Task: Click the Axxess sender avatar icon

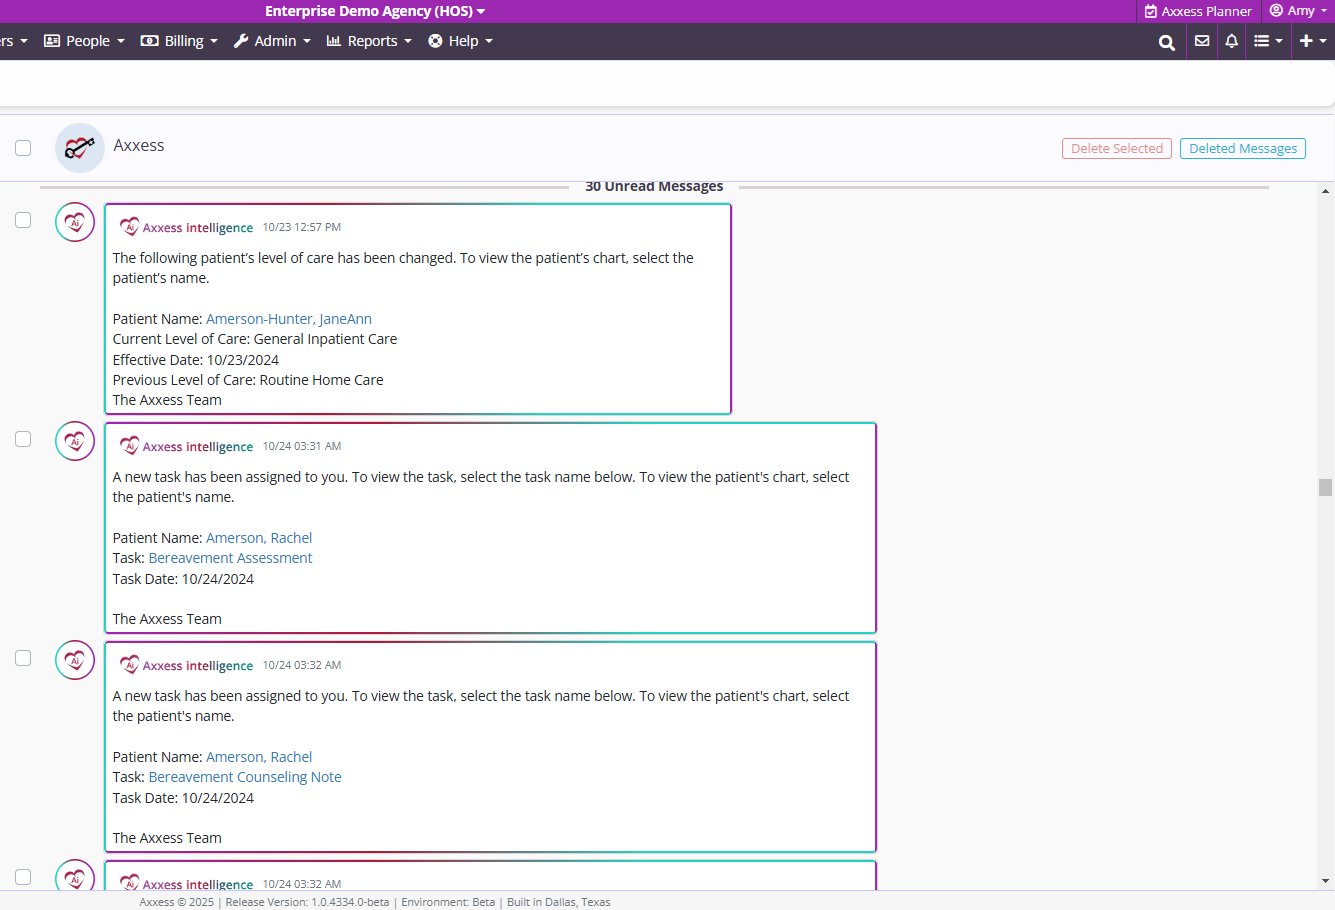Action: [80, 148]
